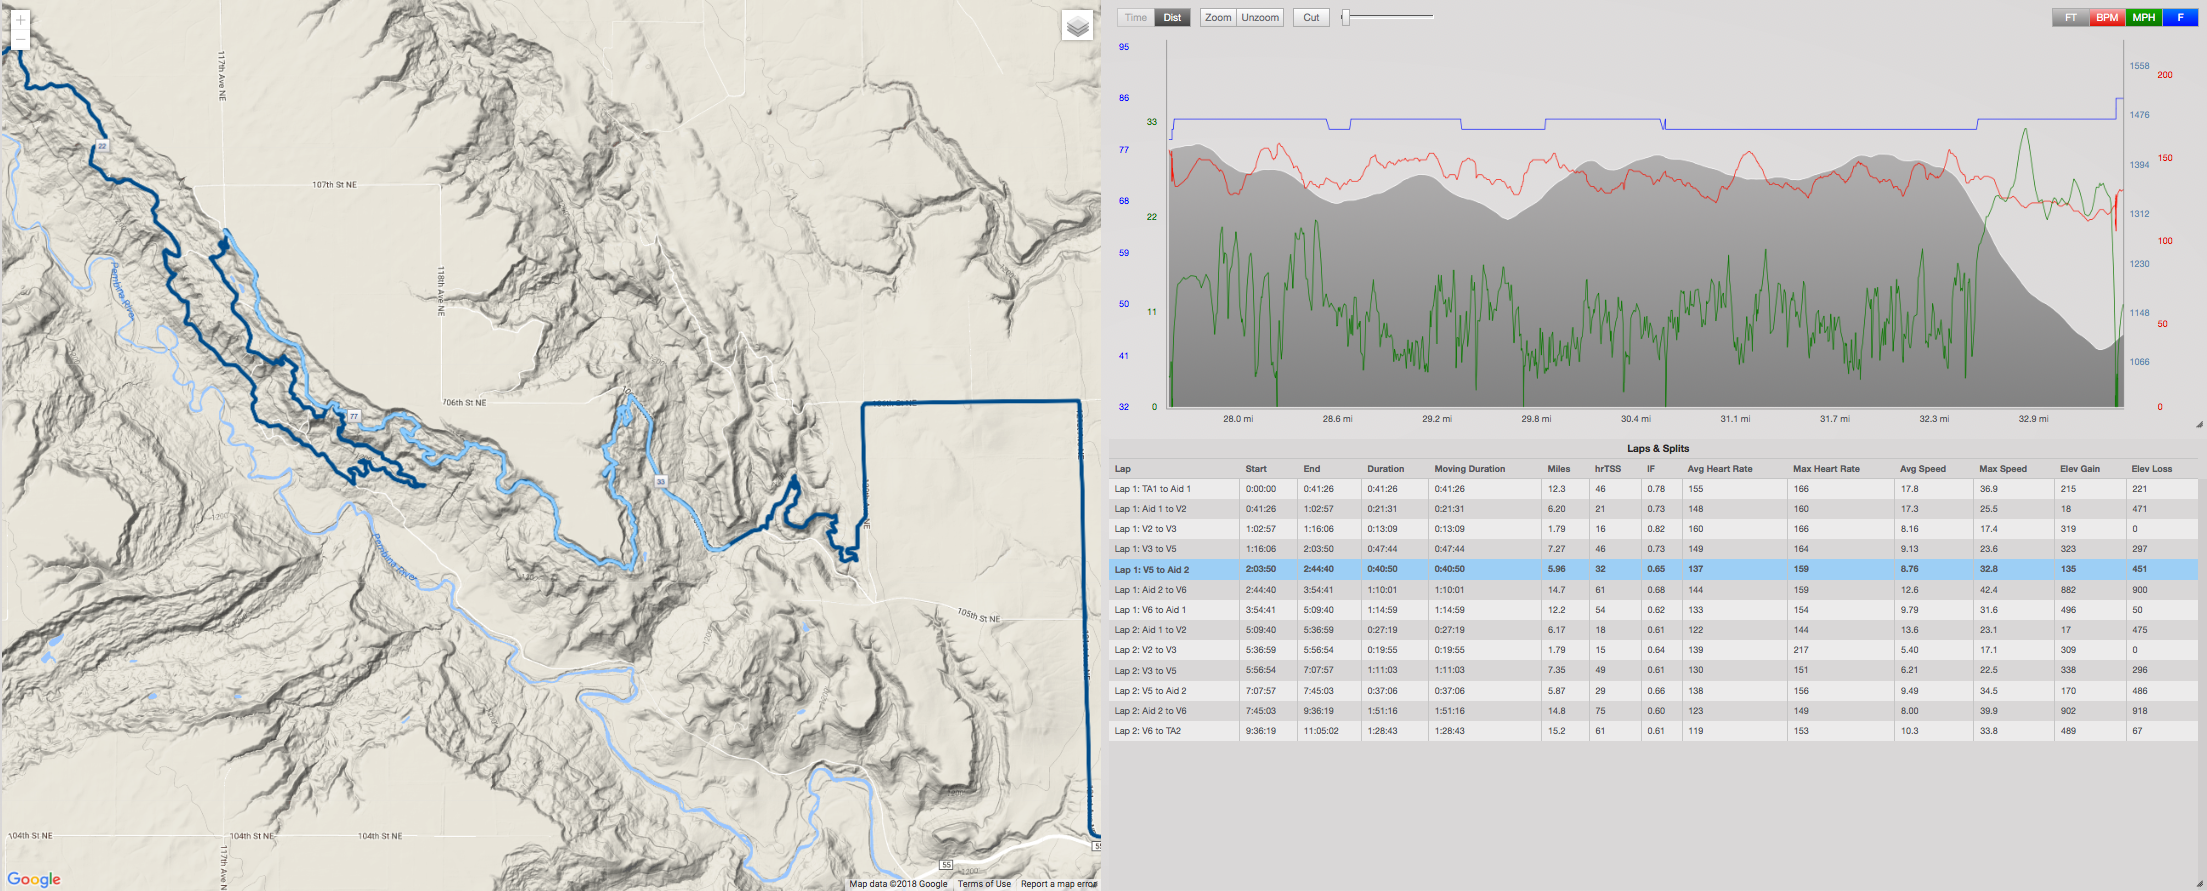Toggle the F temperature series

click(2180, 17)
